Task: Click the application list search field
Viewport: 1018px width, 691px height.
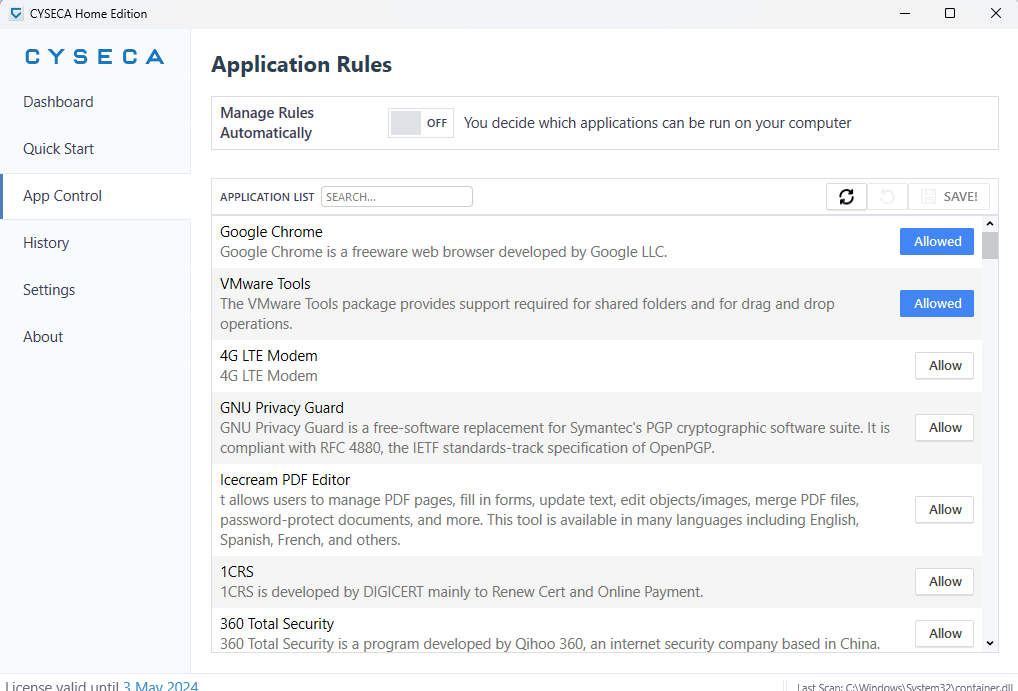Action: 397,197
